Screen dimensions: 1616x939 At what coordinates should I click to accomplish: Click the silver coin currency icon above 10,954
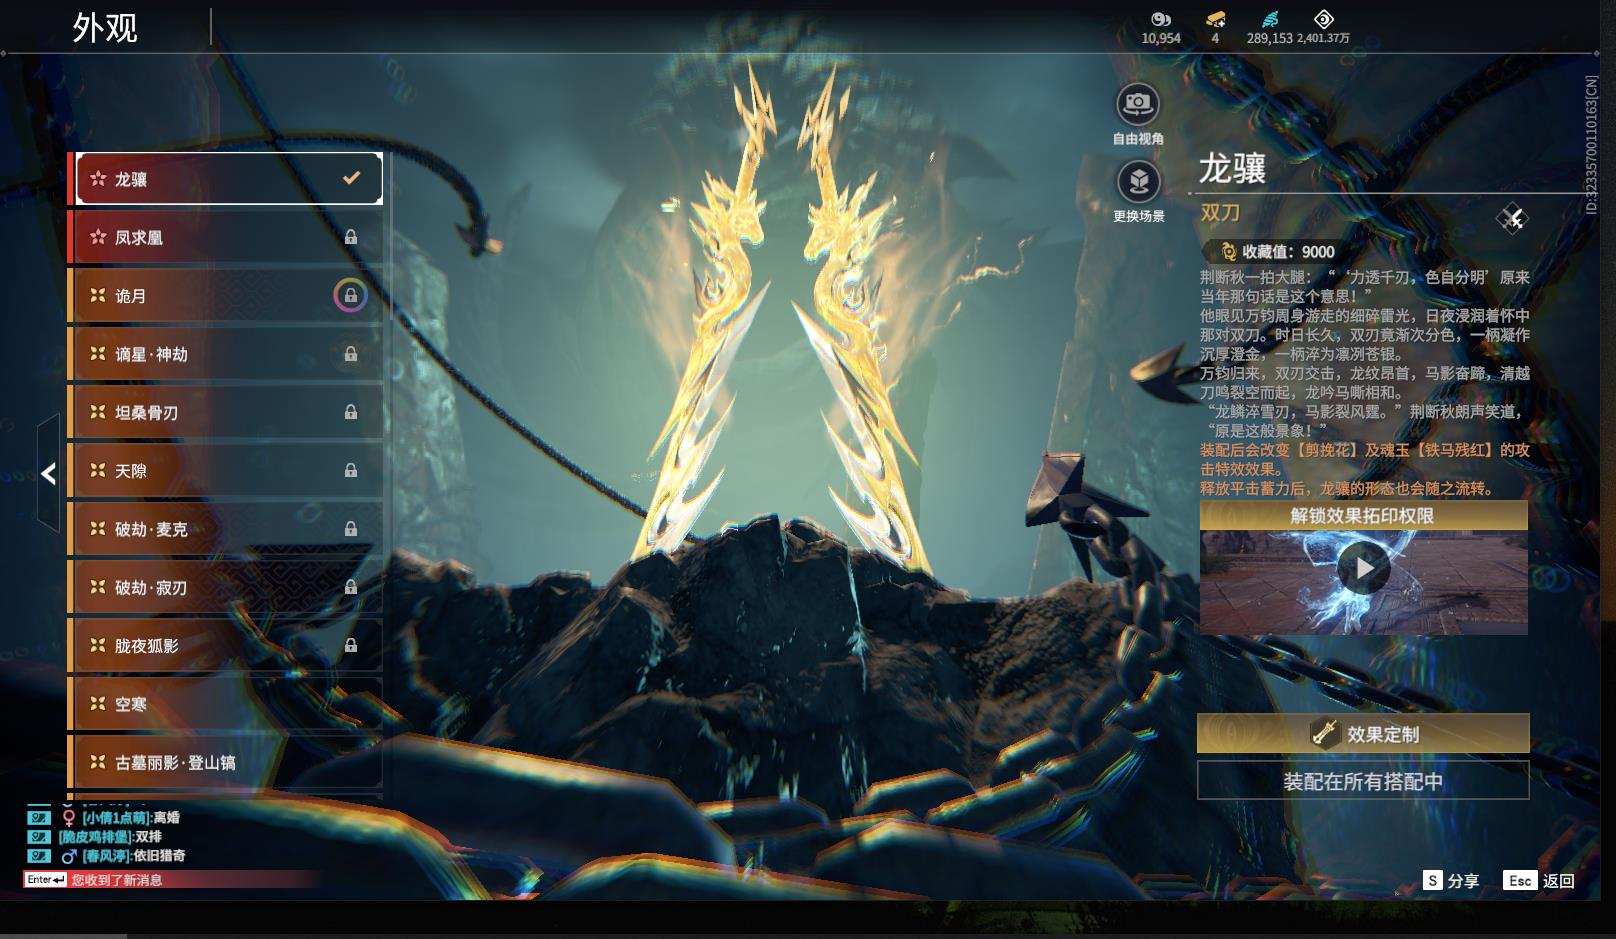coord(1161,19)
